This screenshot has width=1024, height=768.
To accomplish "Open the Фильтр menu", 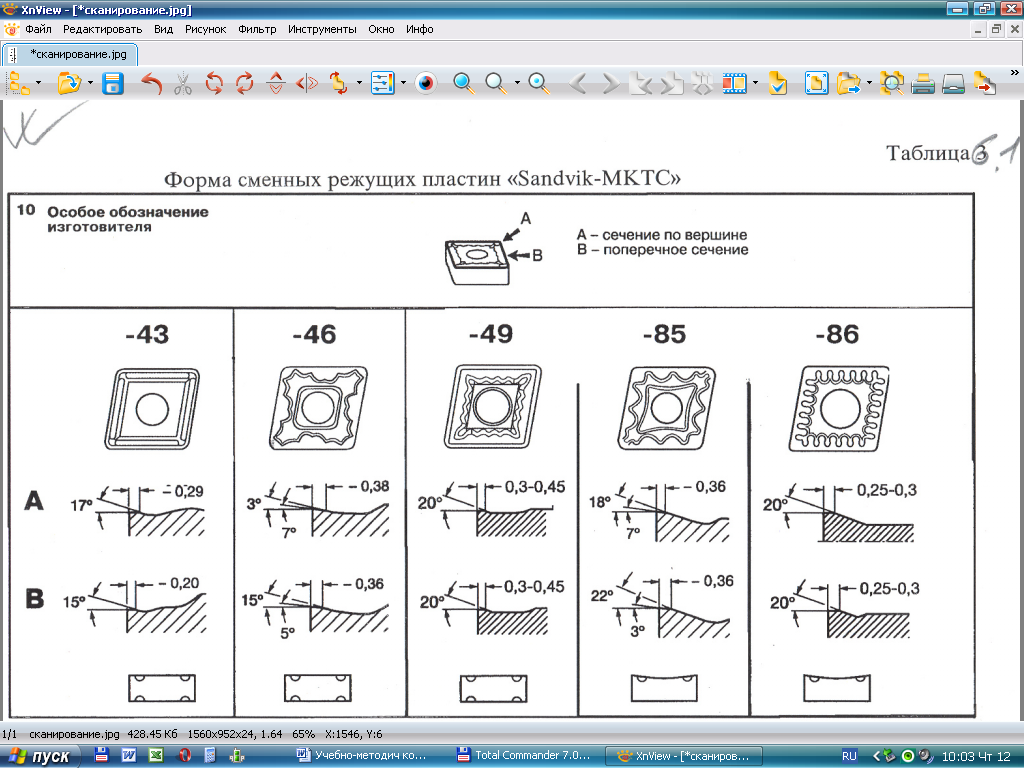I will [257, 29].
